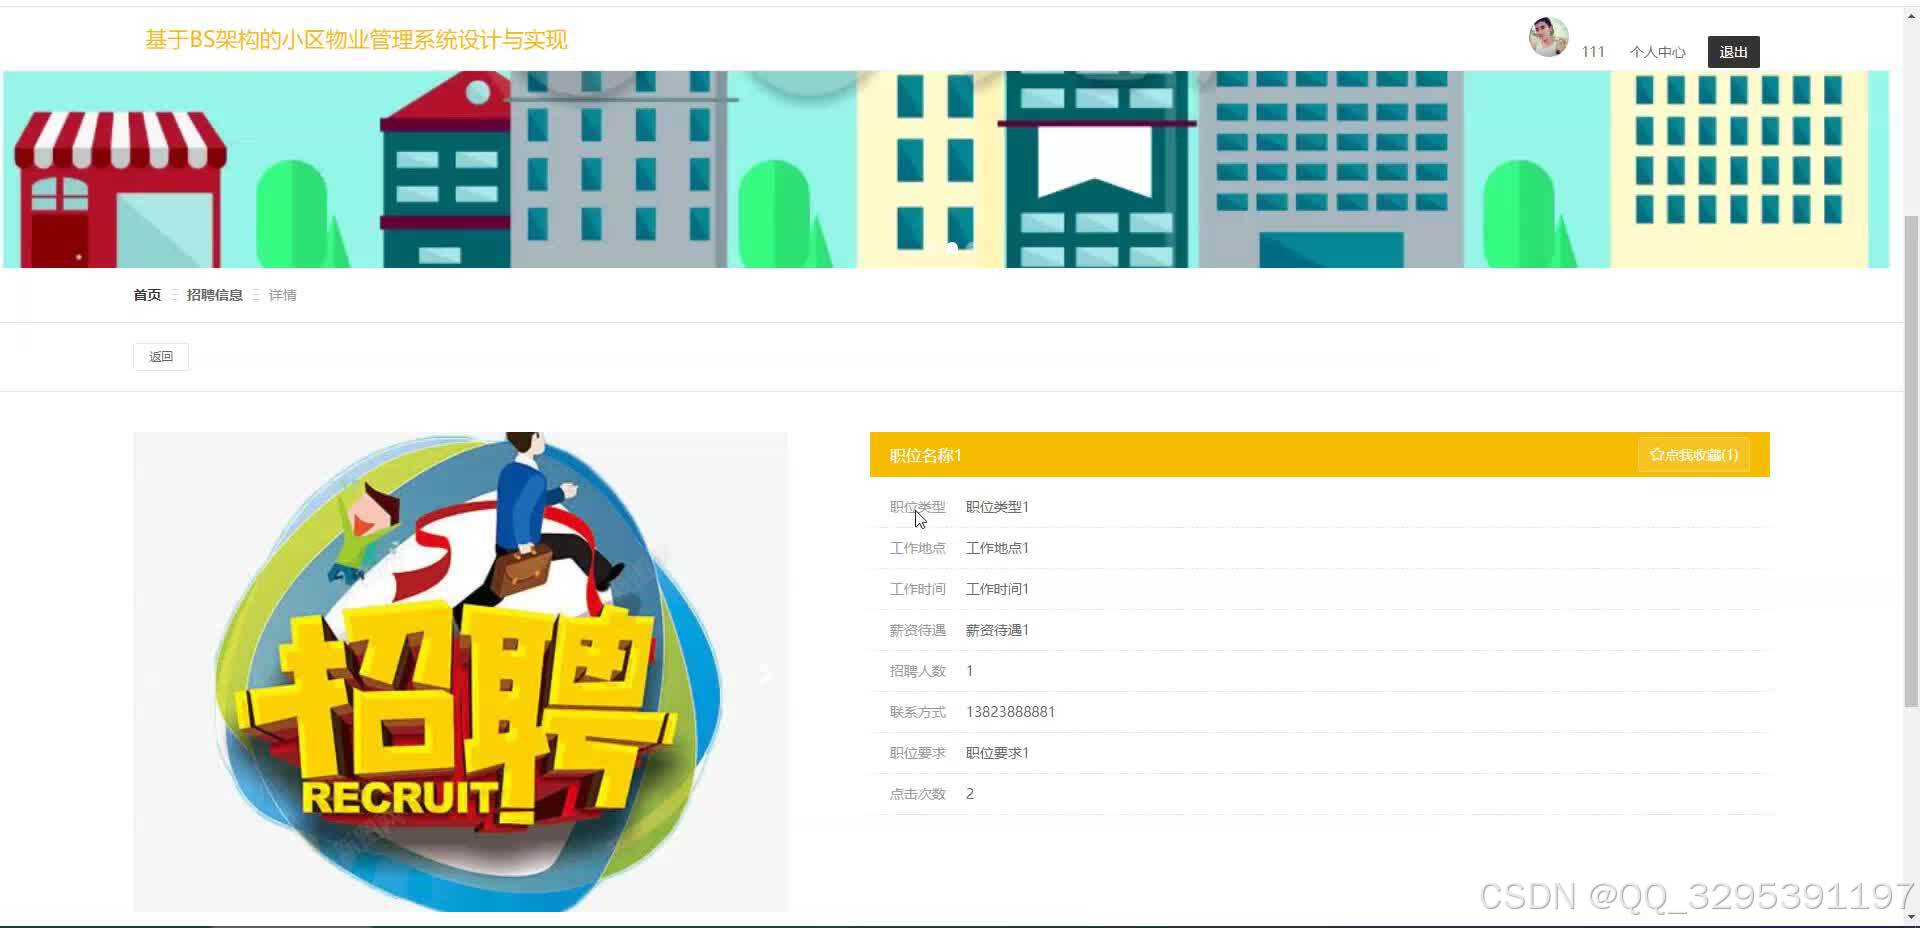Click the star icon on the collect button
1920x928 pixels.
1655,454
